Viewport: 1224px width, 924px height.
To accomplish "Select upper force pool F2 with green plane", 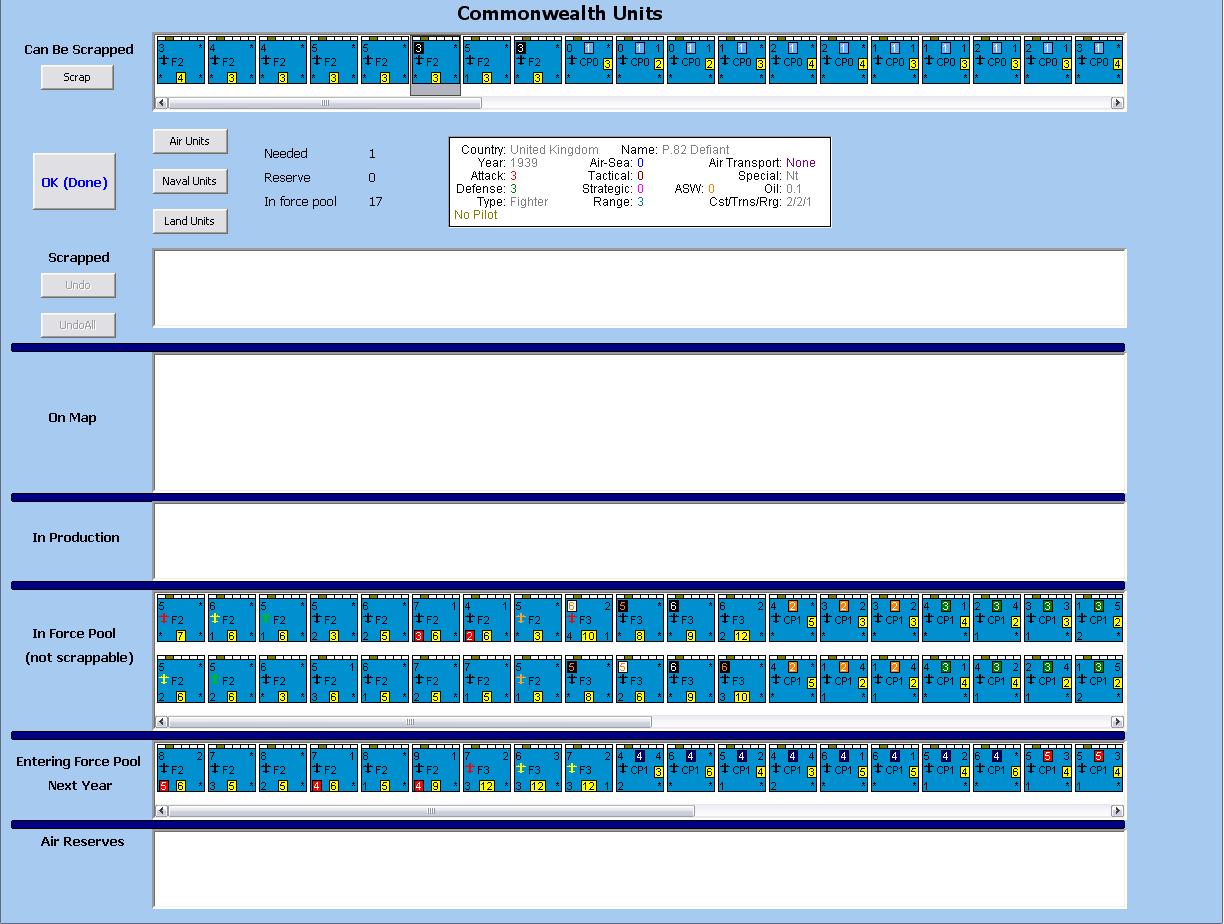I will [283, 619].
